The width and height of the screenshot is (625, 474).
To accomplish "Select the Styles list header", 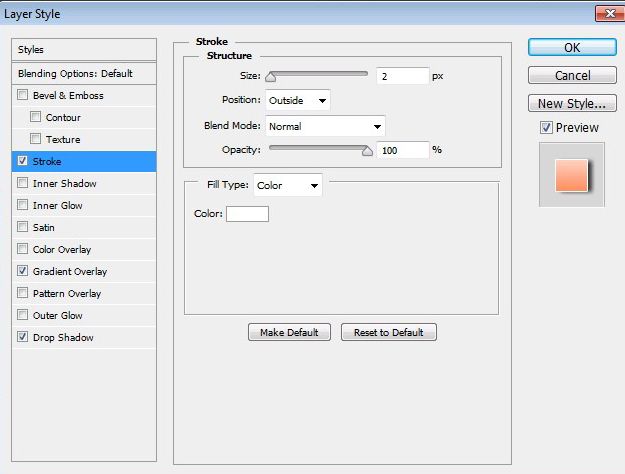I will (x=85, y=50).
